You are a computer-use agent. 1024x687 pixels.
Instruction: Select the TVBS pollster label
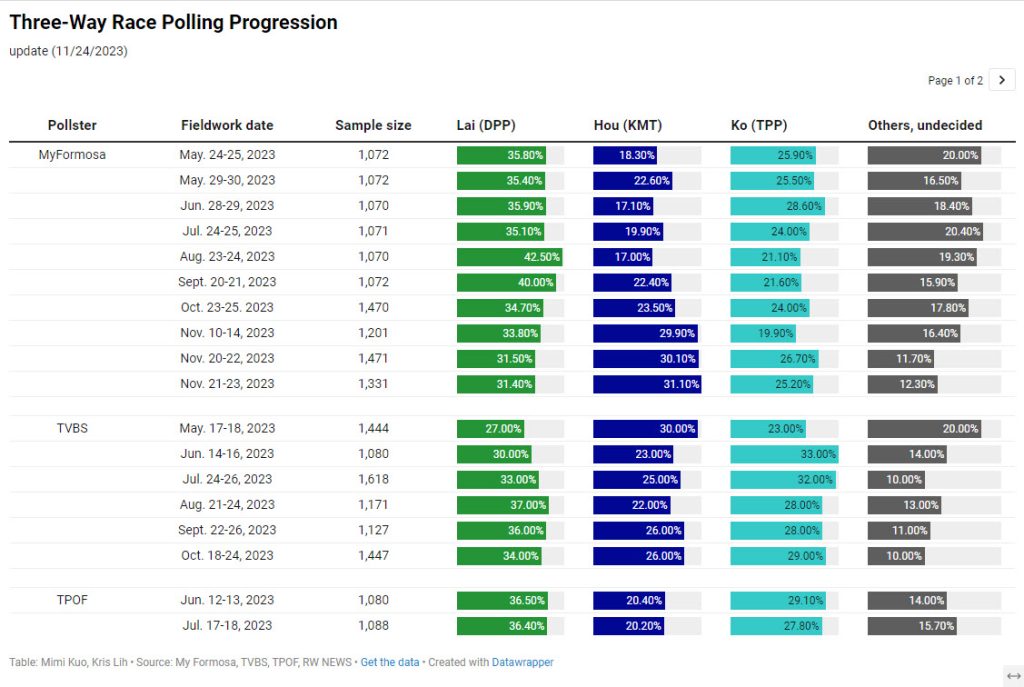pos(72,428)
